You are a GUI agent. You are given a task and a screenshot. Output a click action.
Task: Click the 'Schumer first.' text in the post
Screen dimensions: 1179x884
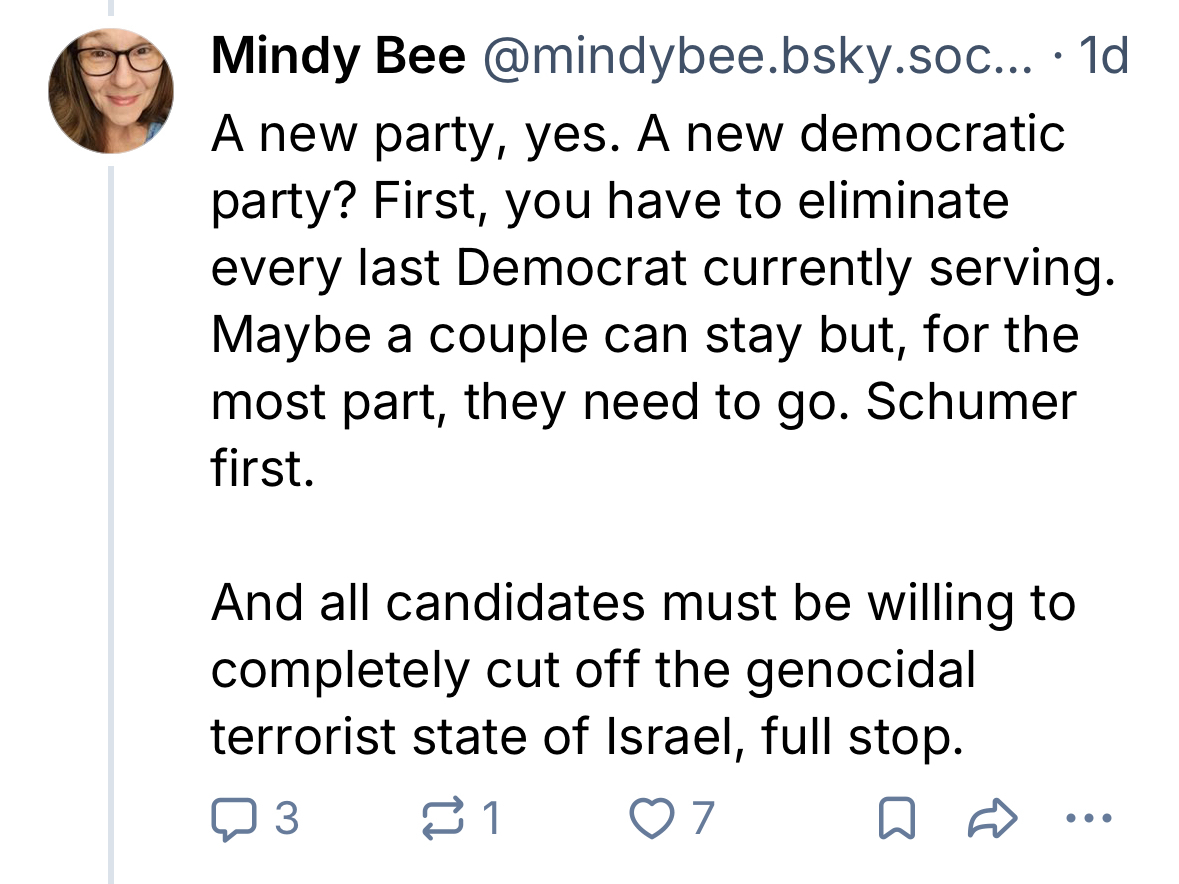click(970, 403)
